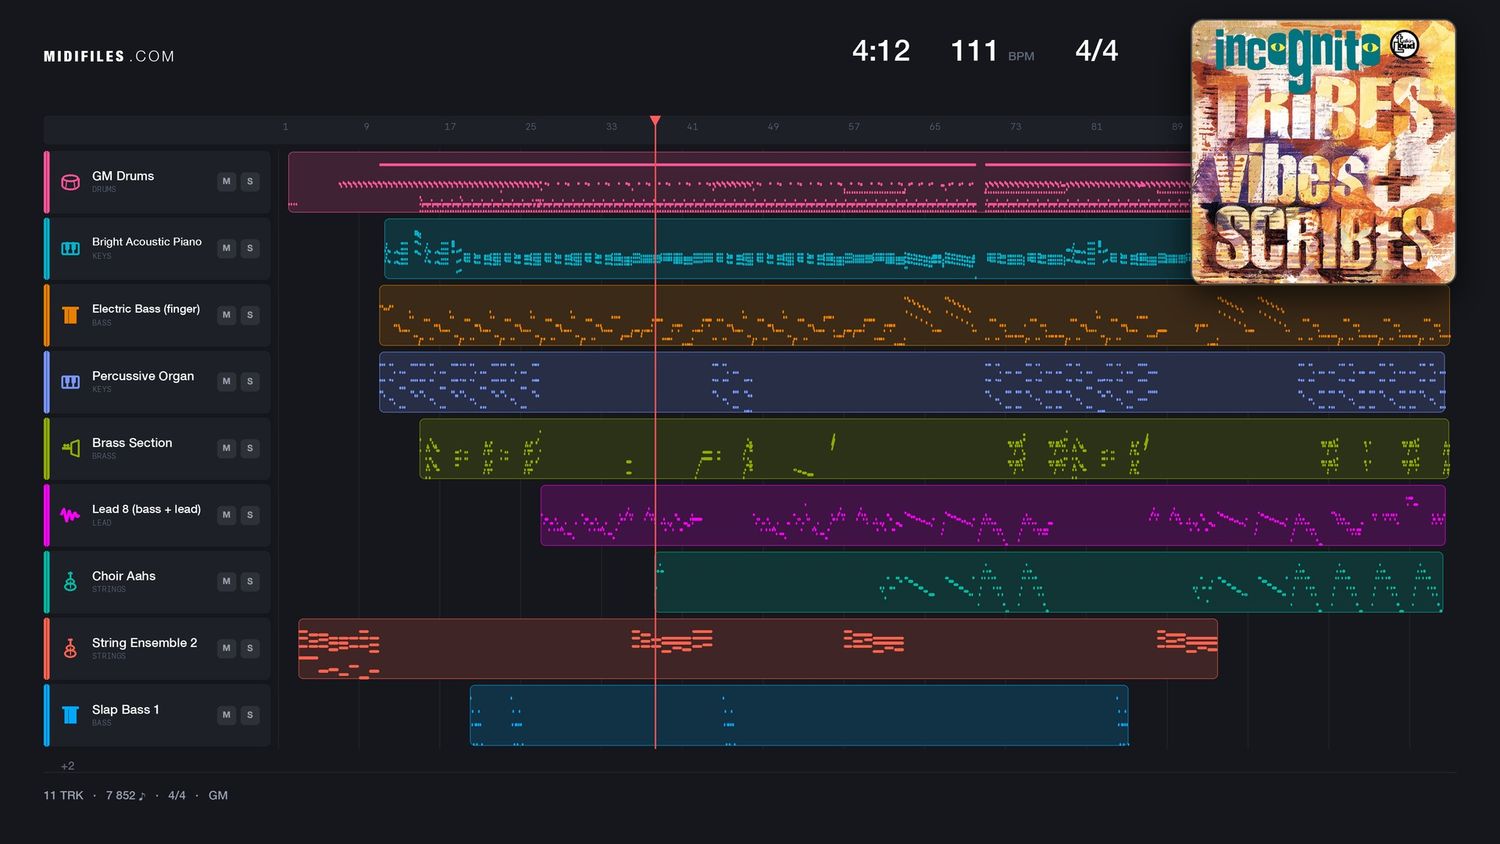Jump to bar 17 on the ruler
This screenshot has width=1500, height=844.
(x=450, y=127)
